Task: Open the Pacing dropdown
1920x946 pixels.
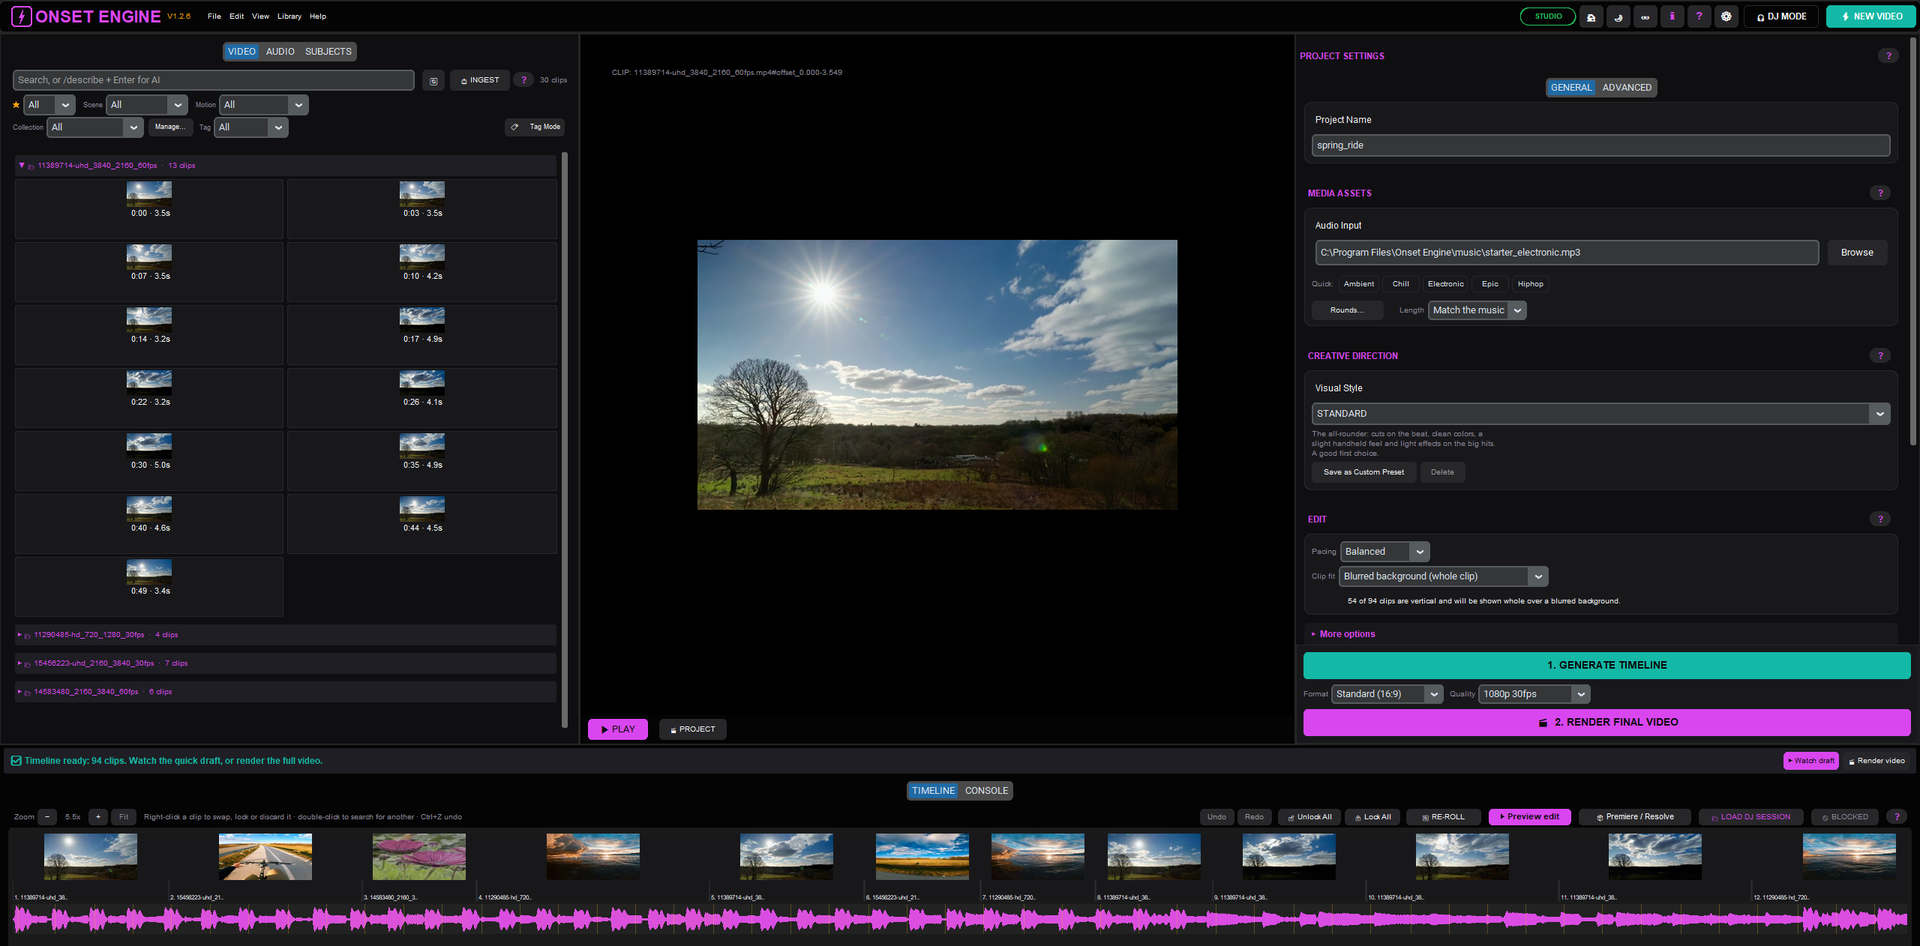Action: [x=1385, y=552]
